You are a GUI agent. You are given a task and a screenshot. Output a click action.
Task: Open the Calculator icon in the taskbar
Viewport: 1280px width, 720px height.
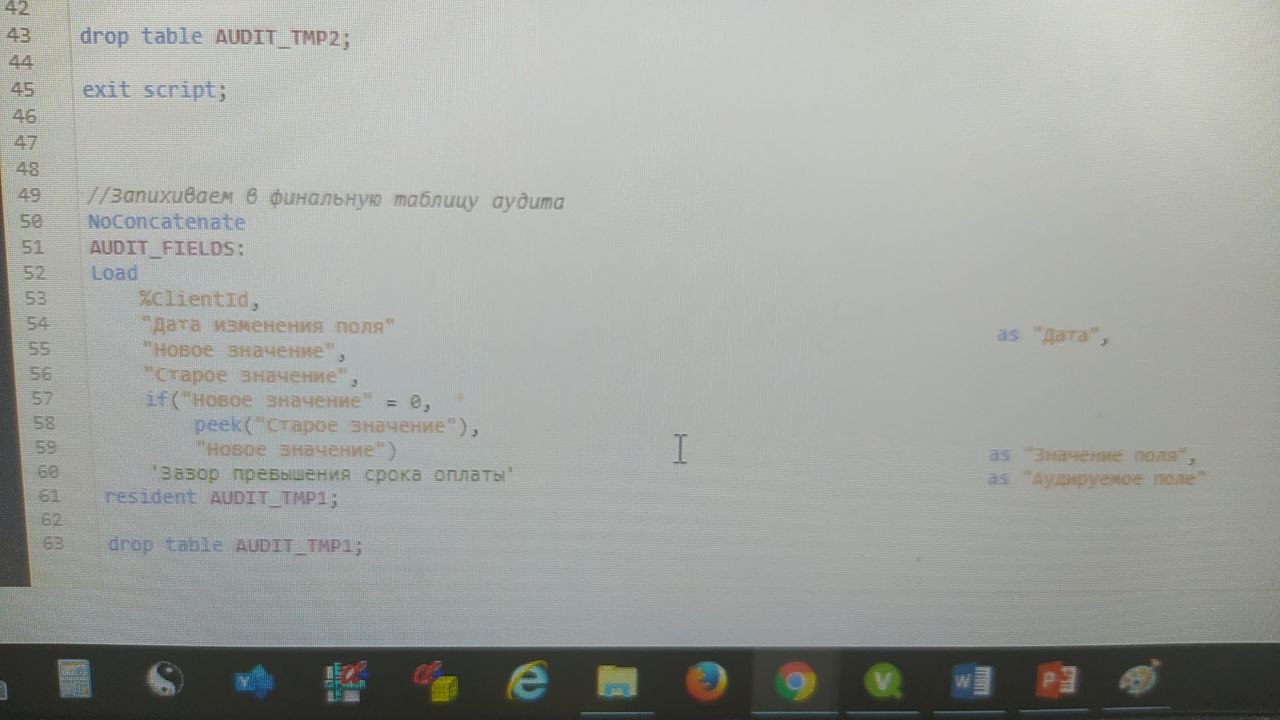pos(75,680)
